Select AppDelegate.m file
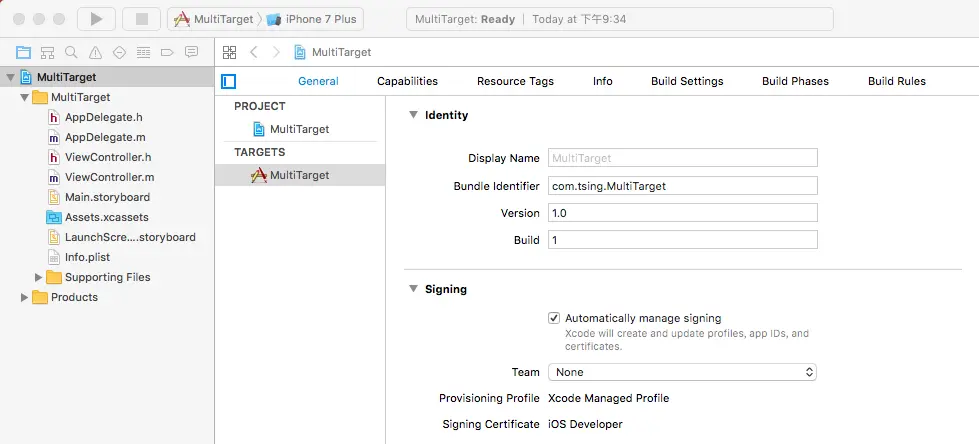The width and height of the screenshot is (979, 444). pos(105,137)
